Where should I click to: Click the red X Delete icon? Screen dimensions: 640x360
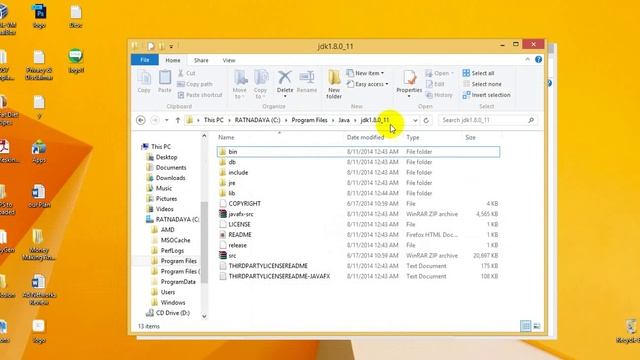coord(285,78)
